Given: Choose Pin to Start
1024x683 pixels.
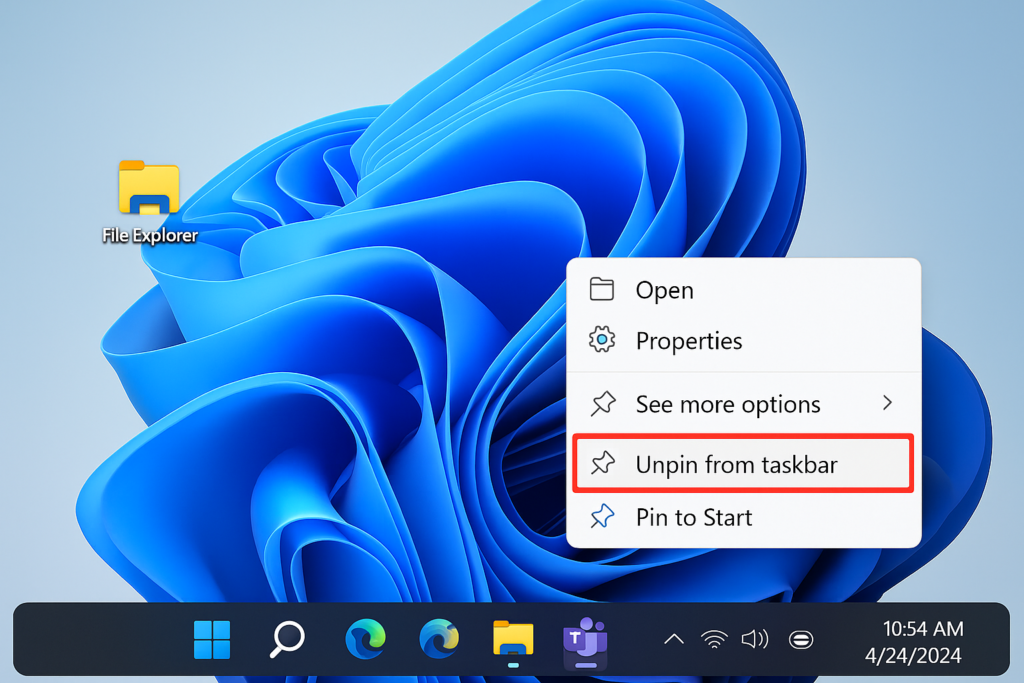Looking at the screenshot, I should click(x=743, y=517).
